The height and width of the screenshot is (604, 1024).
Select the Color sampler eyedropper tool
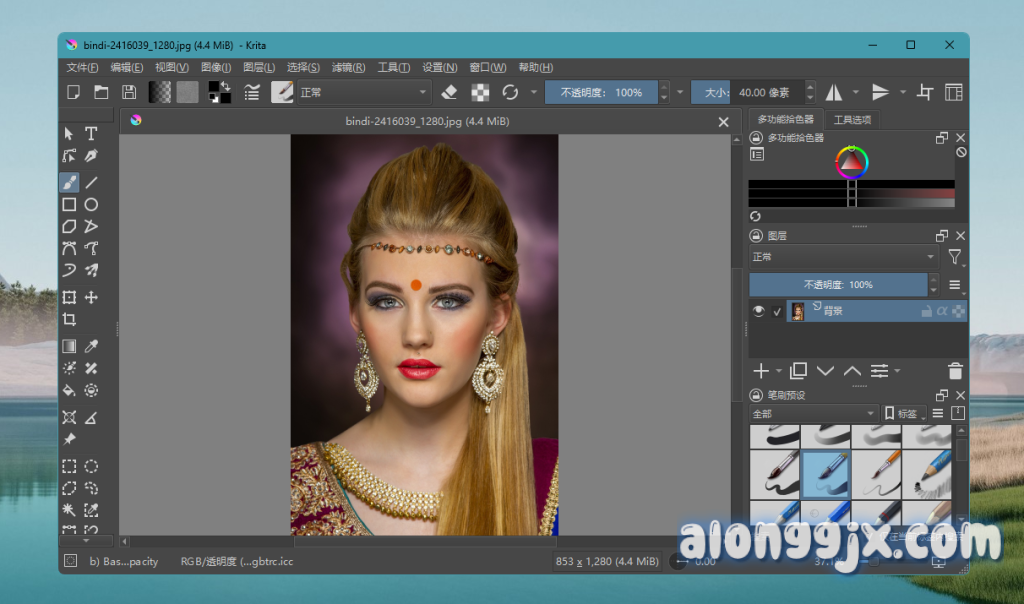tap(91, 346)
